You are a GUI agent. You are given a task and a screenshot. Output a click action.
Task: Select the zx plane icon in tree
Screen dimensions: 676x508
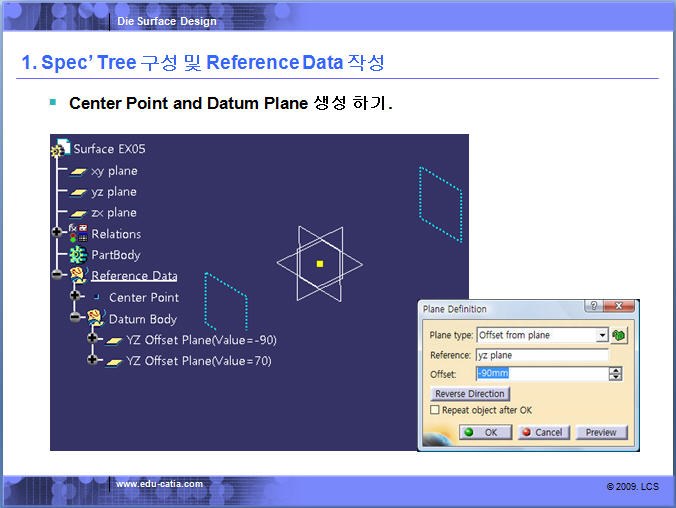tap(79, 213)
